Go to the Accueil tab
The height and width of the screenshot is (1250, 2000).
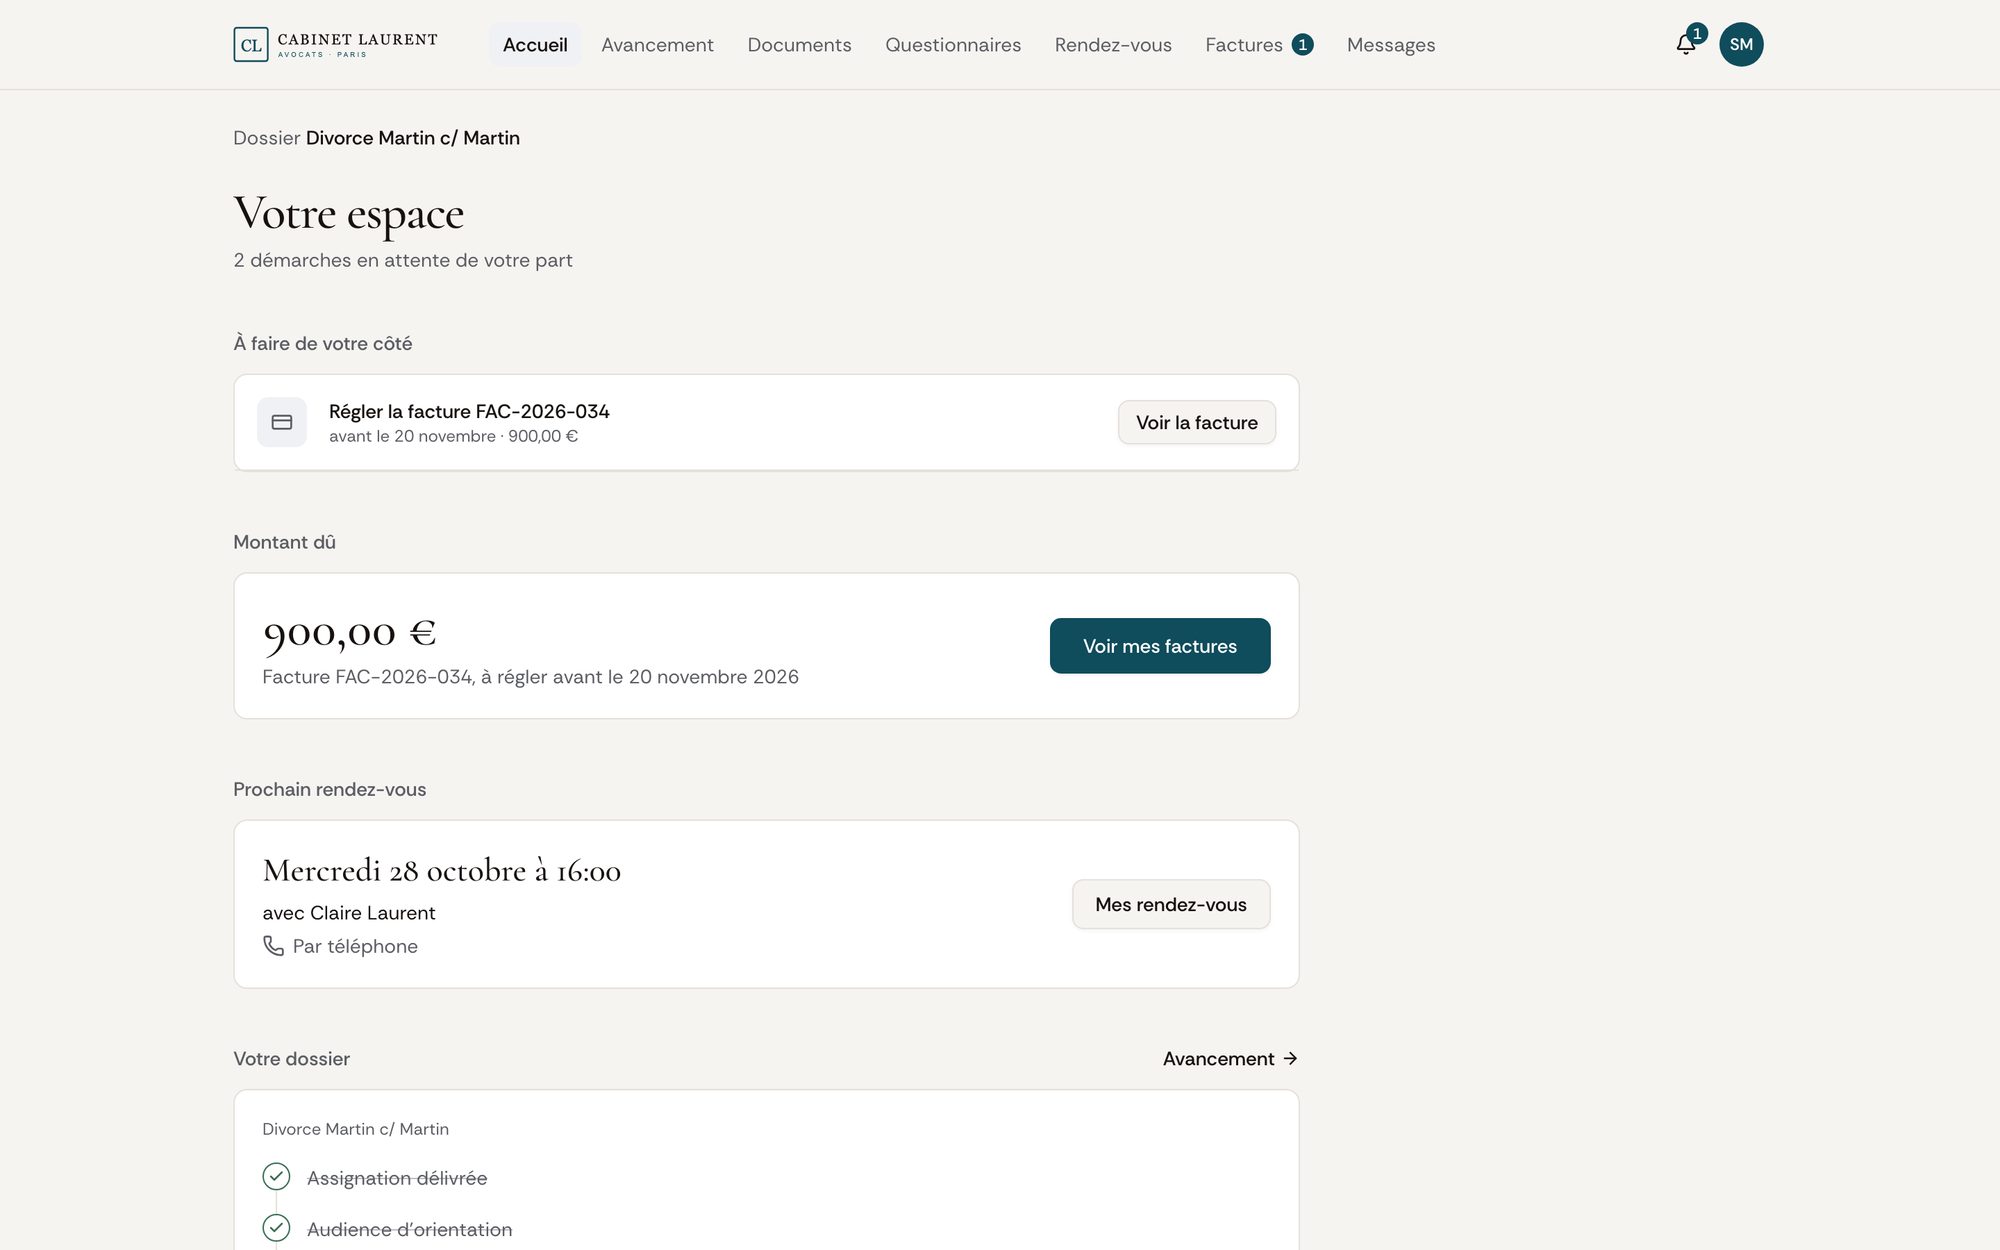coord(535,44)
